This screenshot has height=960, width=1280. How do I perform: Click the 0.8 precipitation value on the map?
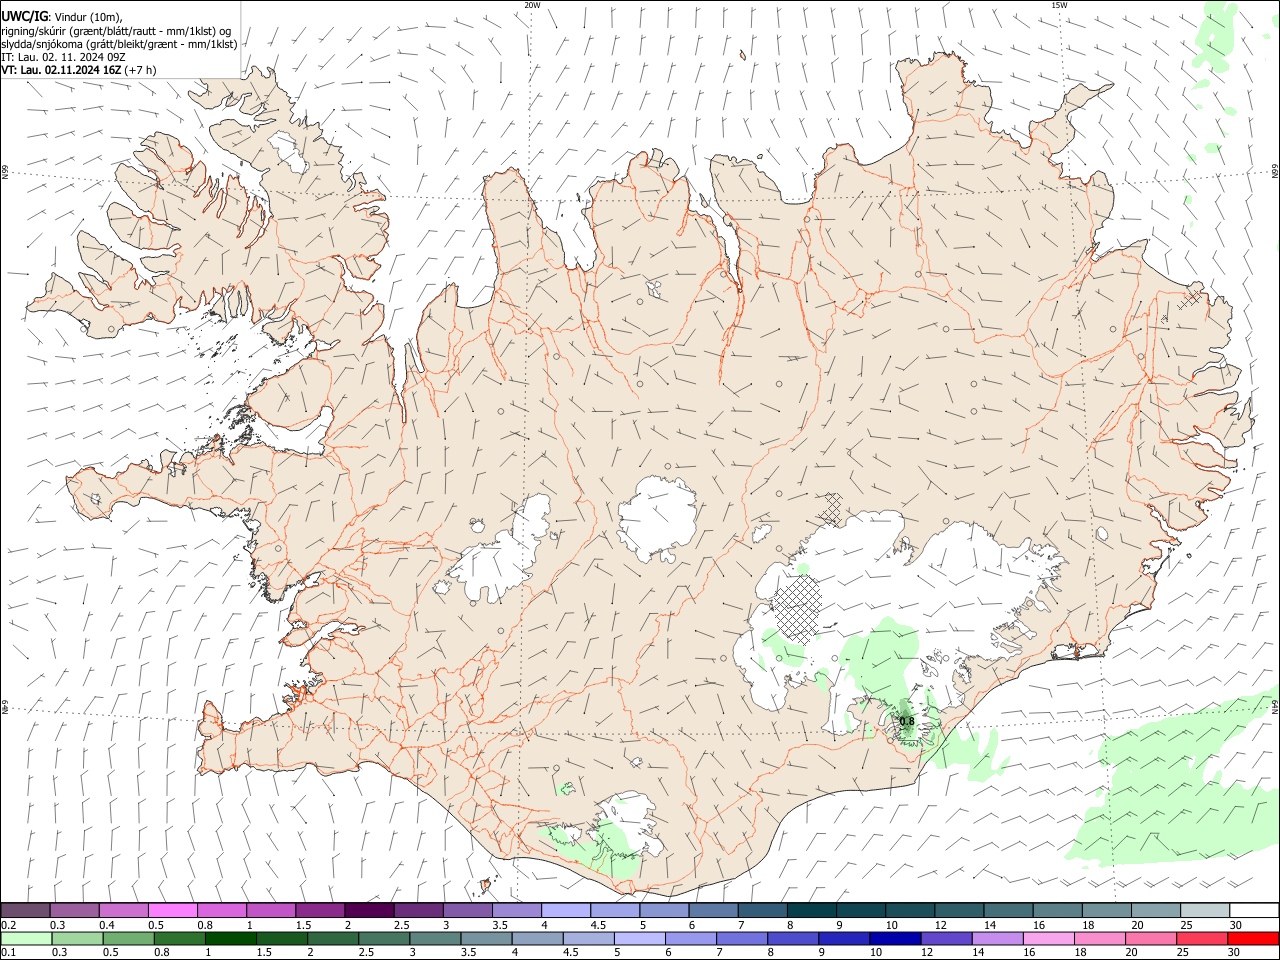(907, 721)
